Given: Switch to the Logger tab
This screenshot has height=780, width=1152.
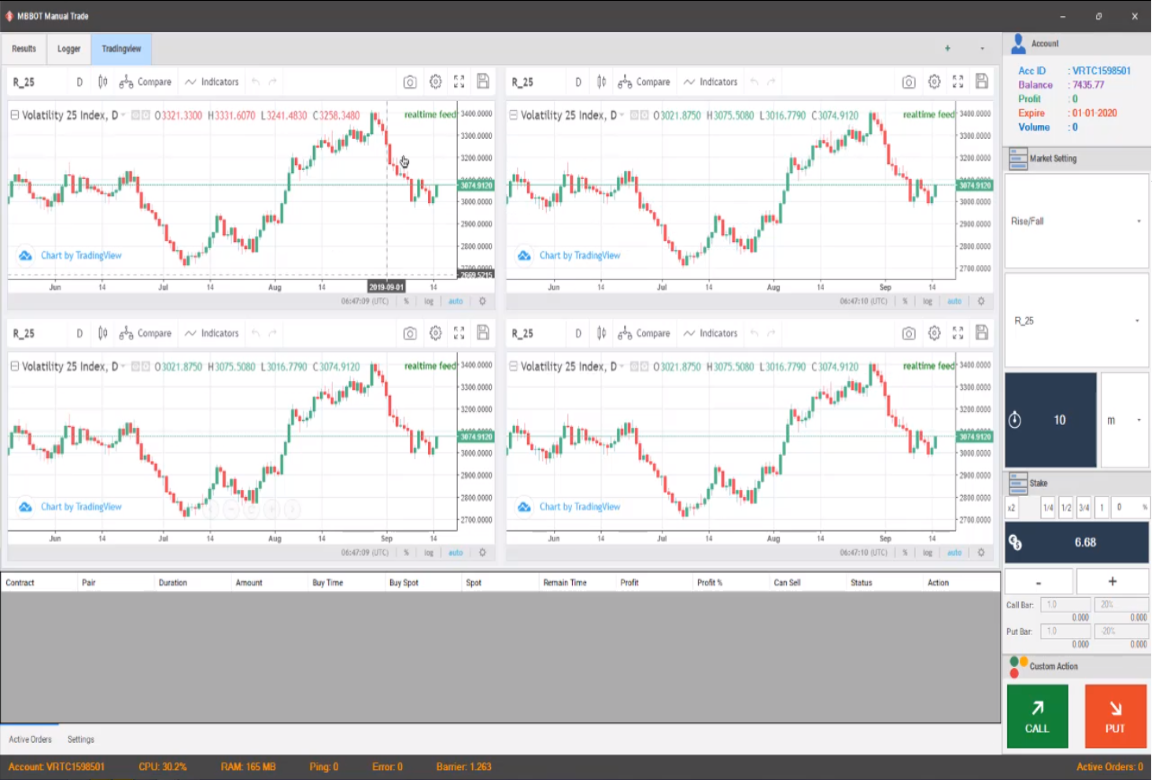Looking at the screenshot, I should (x=69, y=48).
